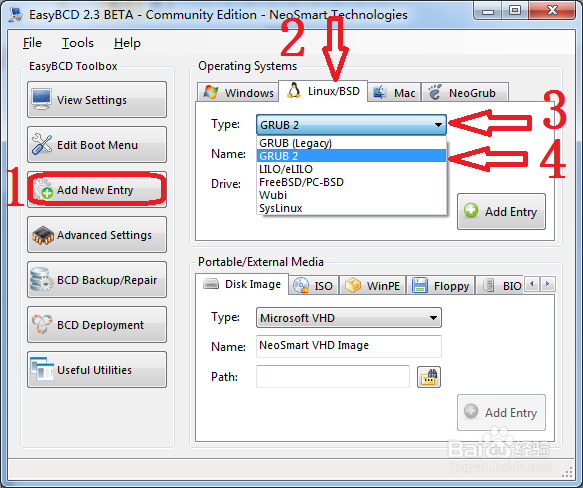Select SysLinux from the type list
Viewport: 583px width, 488px height.
(x=351, y=208)
